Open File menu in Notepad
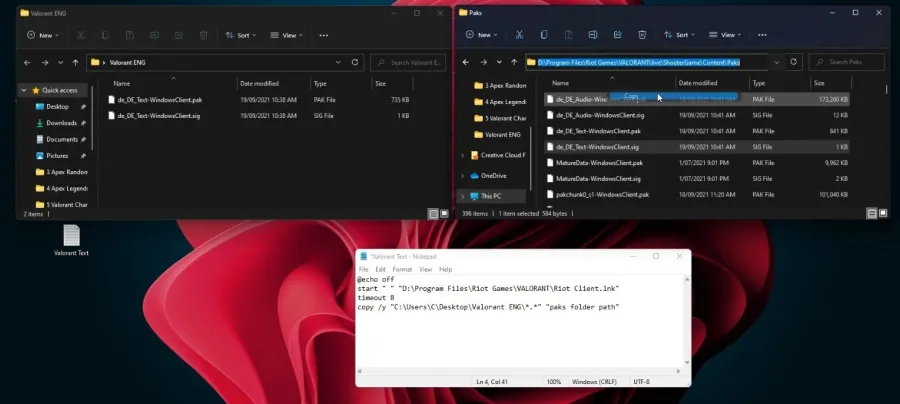 point(363,269)
